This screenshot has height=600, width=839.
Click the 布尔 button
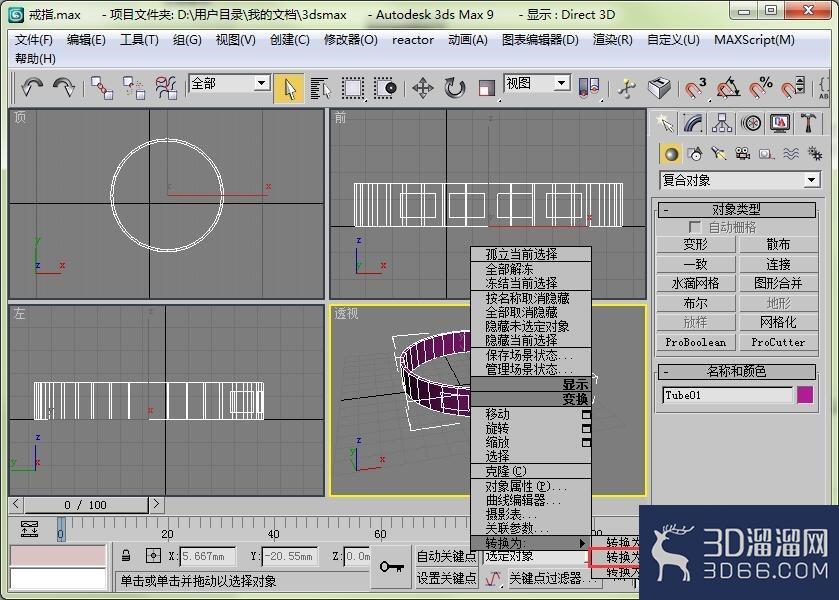coord(696,303)
